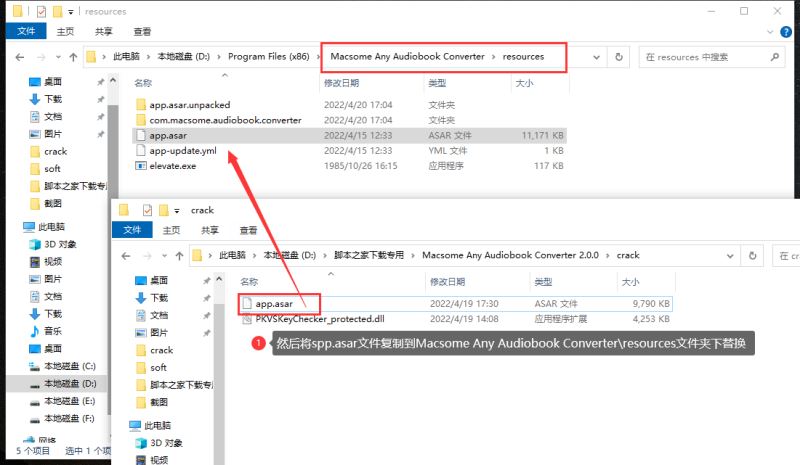Open 下载 quick access in left sidebar
This screenshot has height=465, width=800.
[53, 99]
